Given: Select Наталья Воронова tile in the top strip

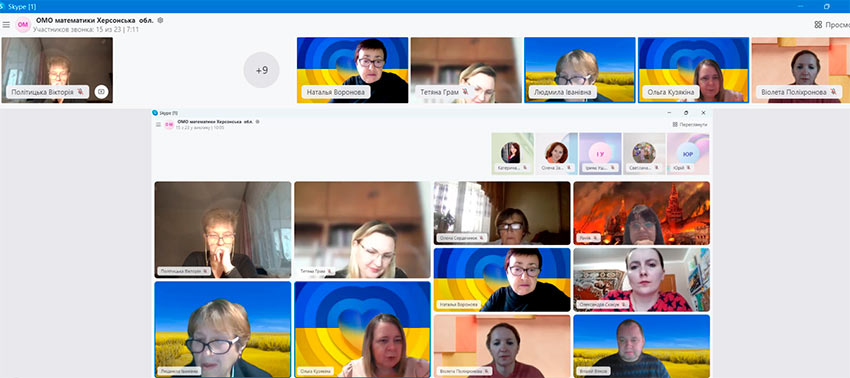Looking at the screenshot, I should [x=352, y=70].
